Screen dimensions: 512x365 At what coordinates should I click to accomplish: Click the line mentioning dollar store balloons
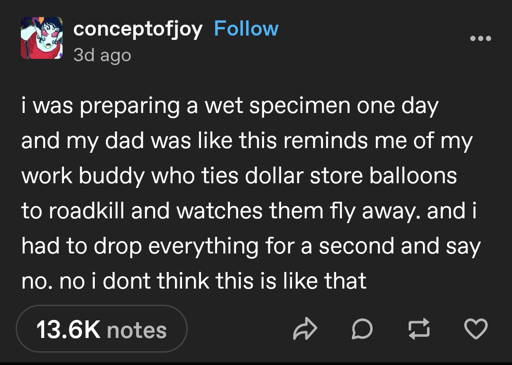pos(239,176)
